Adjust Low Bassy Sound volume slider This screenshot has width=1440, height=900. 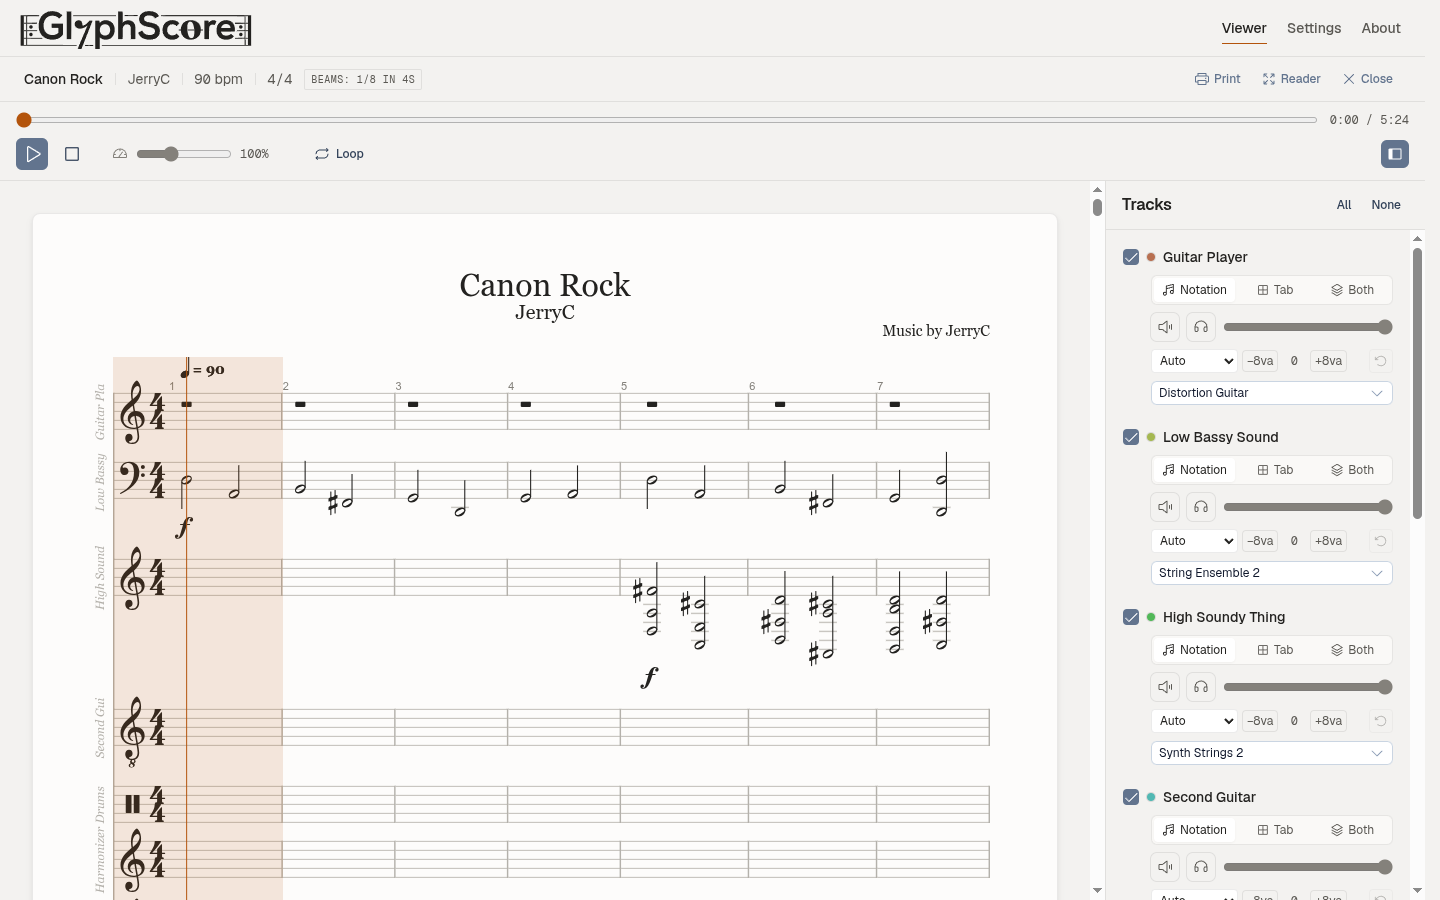pos(1308,507)
